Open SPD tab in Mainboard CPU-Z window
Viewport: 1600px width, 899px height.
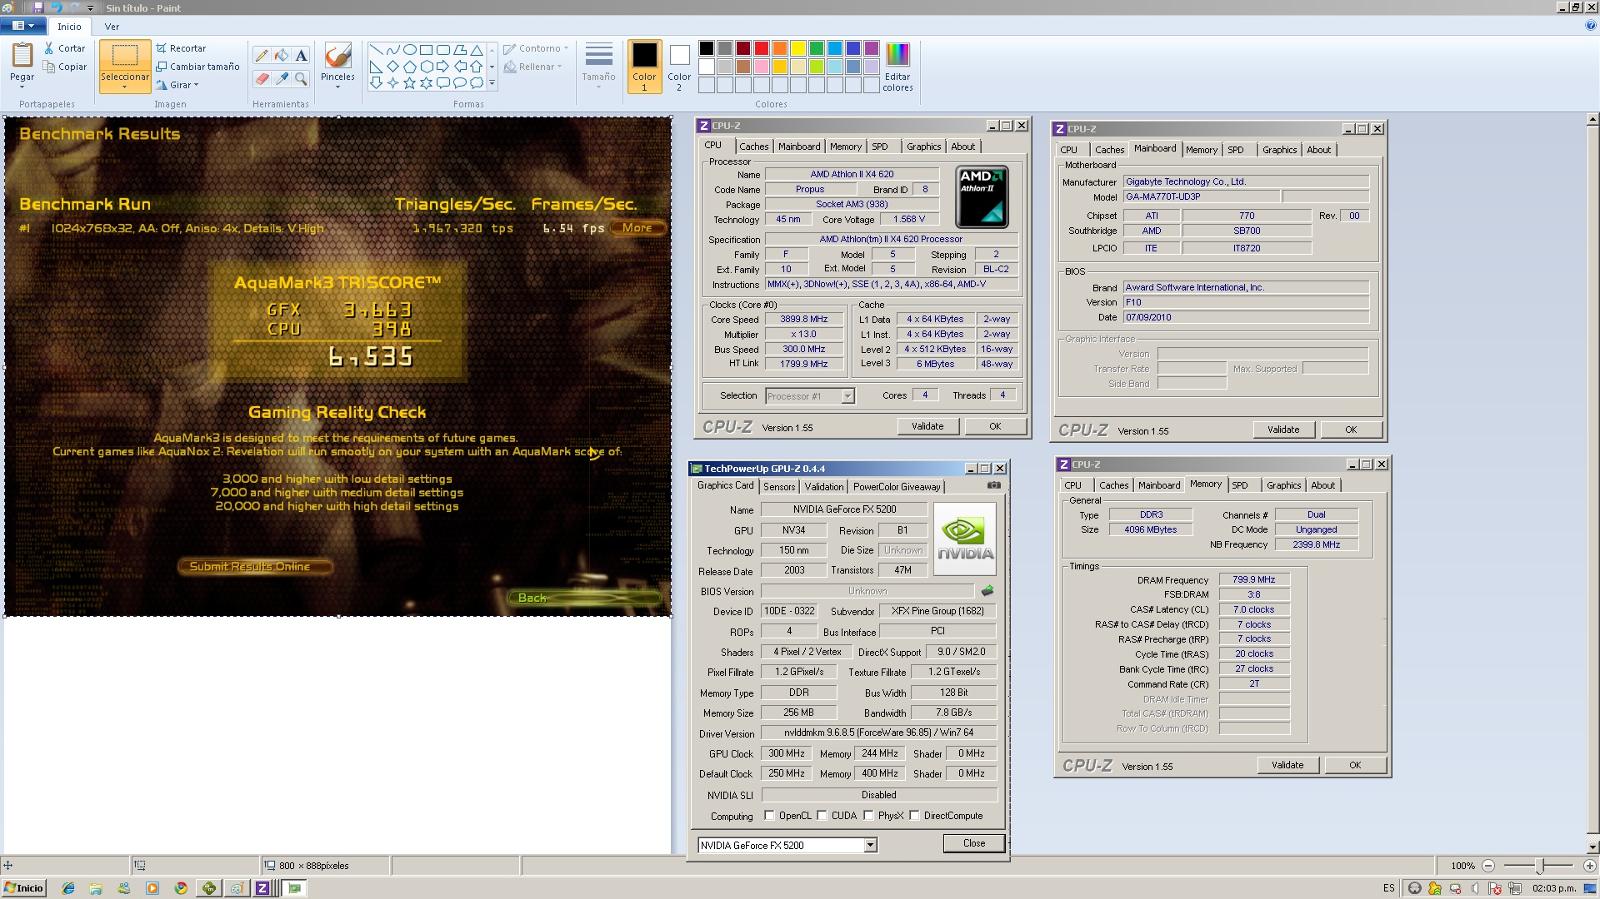pyautogui.click(x=1236, y=150)
